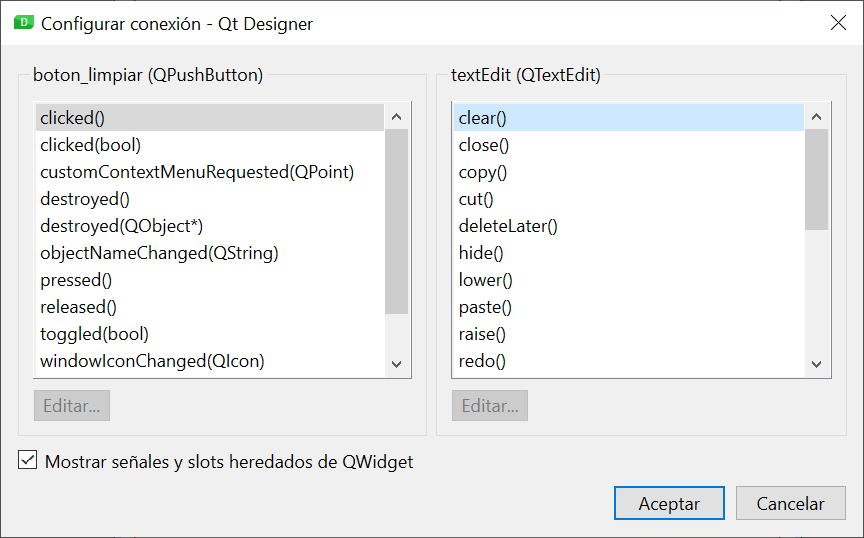Untick Mostrar señales y slots heredados checkbox
The width and height of the screenshot is (864, 538).
[27, 460]
